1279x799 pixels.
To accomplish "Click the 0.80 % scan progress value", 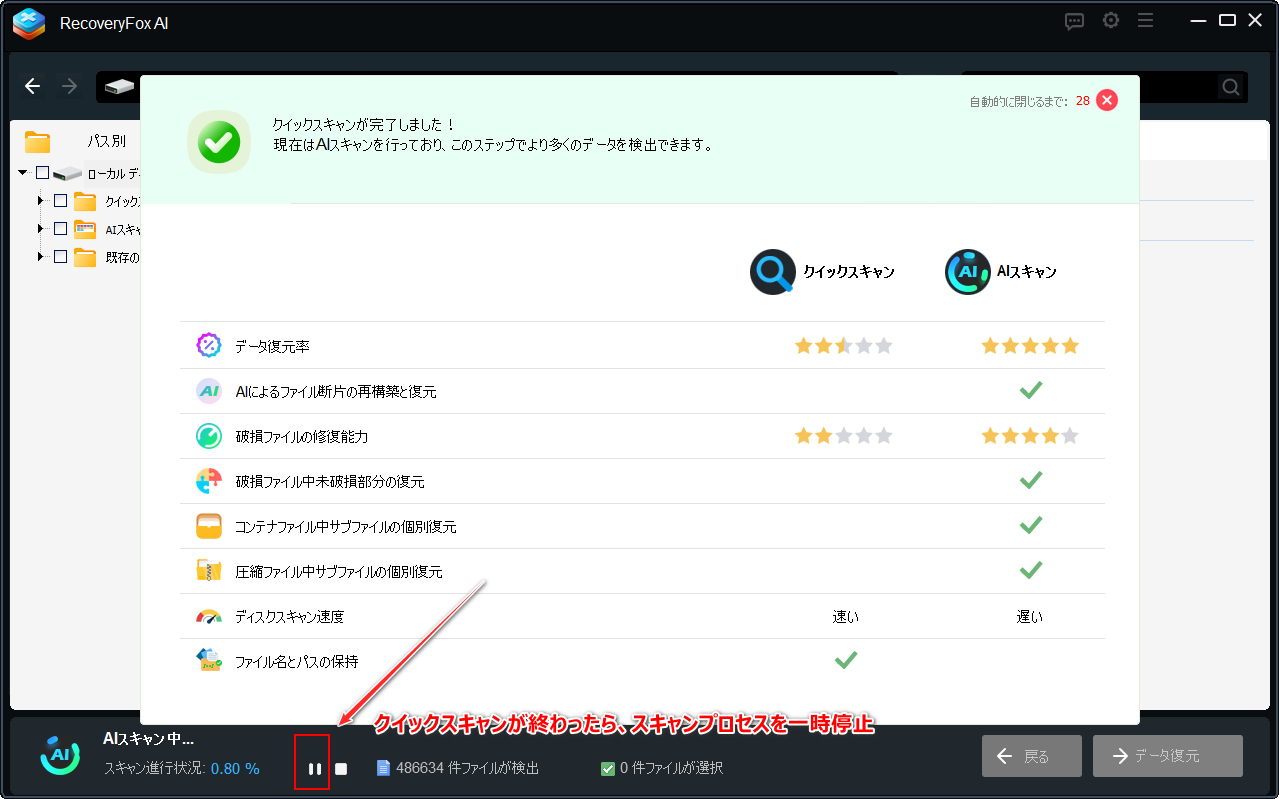I will 235,769.
